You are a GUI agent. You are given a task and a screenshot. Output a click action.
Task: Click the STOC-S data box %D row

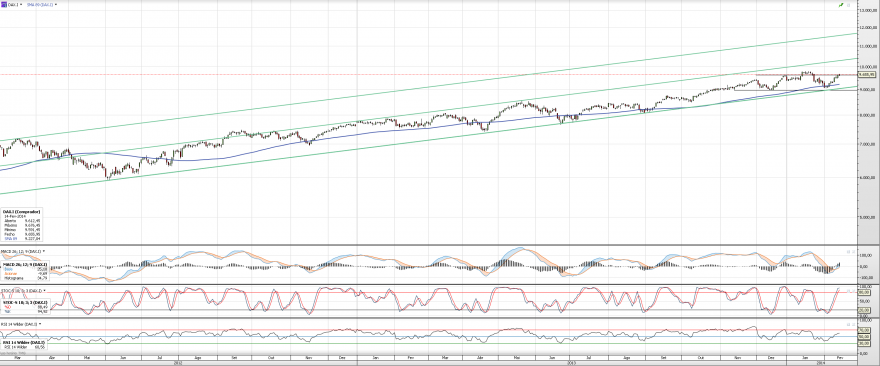coord(26,306)
